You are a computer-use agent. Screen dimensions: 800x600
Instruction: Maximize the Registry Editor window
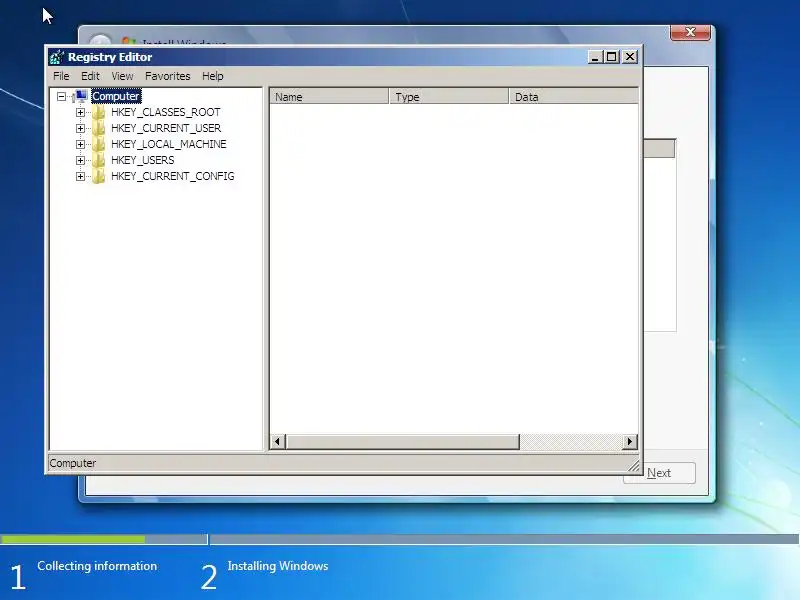point(611,57)
